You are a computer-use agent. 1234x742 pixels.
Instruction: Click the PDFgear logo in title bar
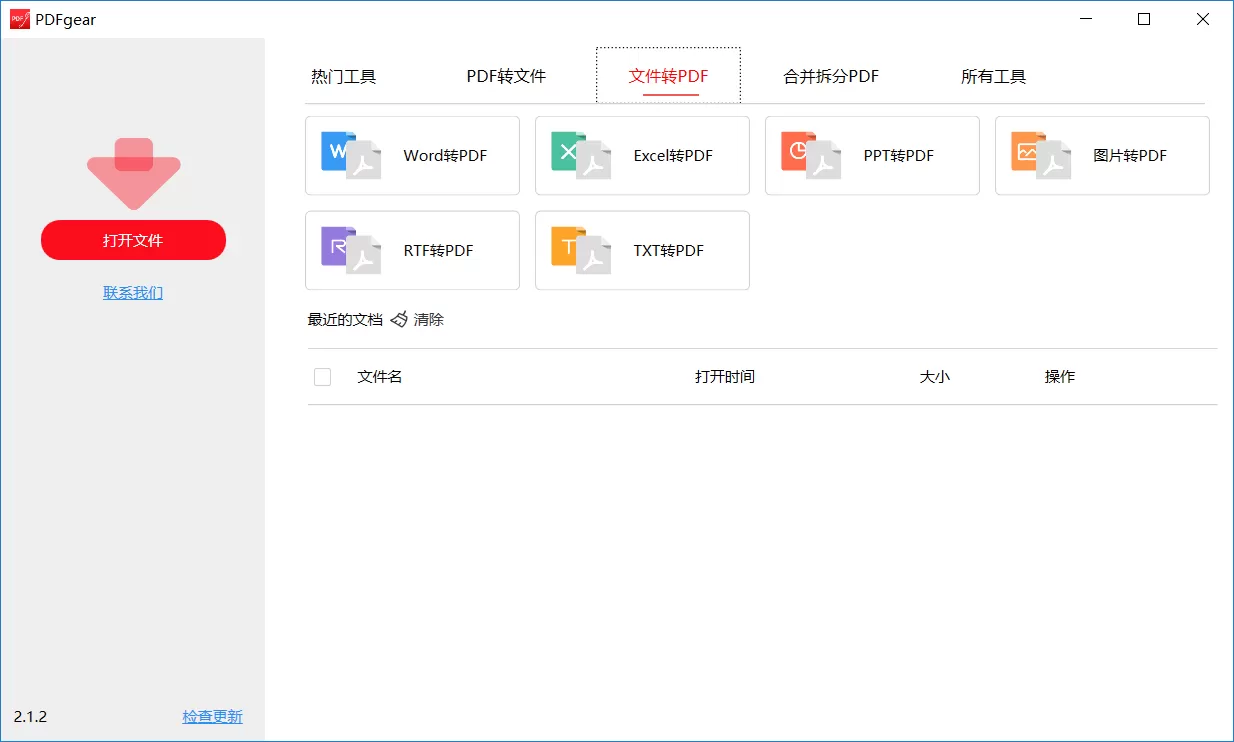point(19,18)
